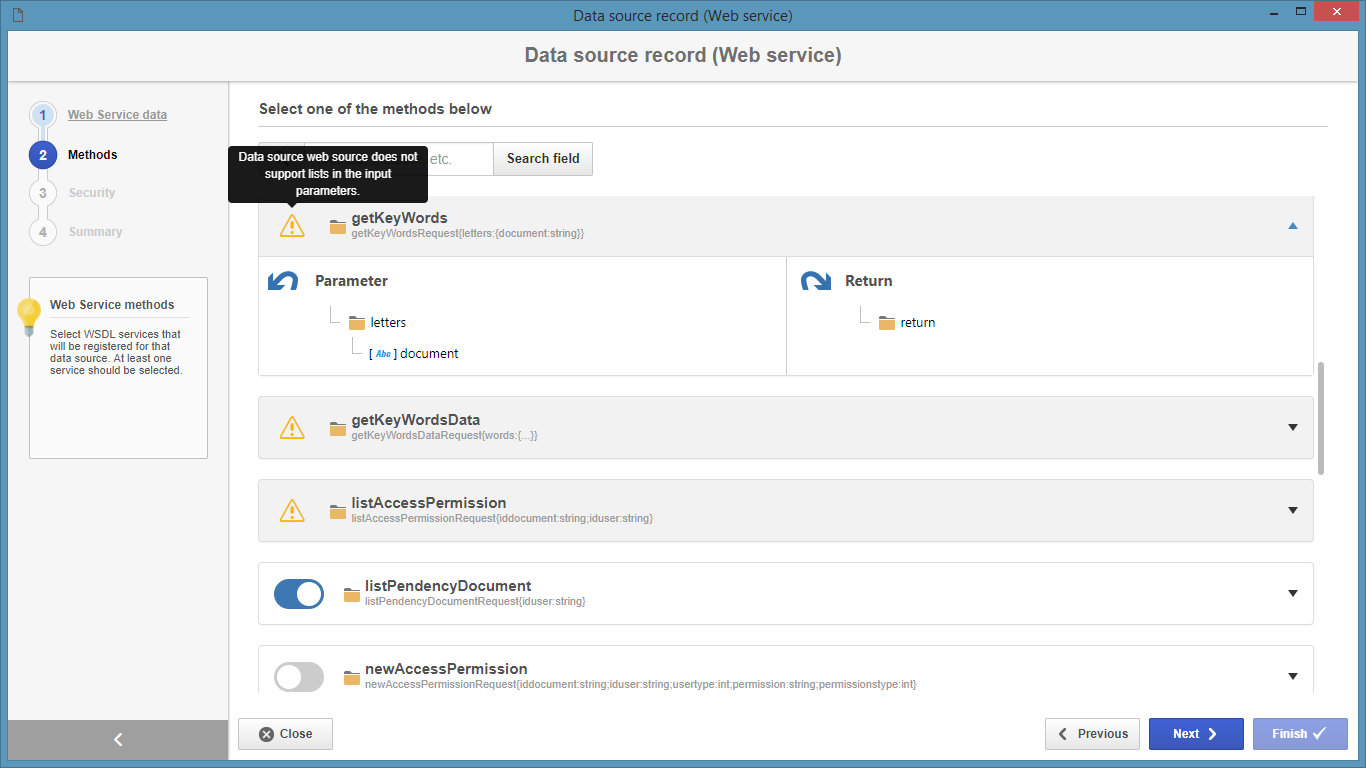1366x768 pixels.
Task: Expand the listPendencyDocument method details
Action: click(x=1292, y=594)
